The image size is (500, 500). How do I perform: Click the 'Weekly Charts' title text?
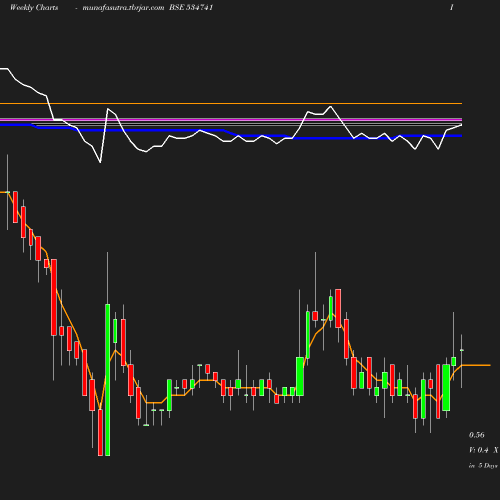34,8
